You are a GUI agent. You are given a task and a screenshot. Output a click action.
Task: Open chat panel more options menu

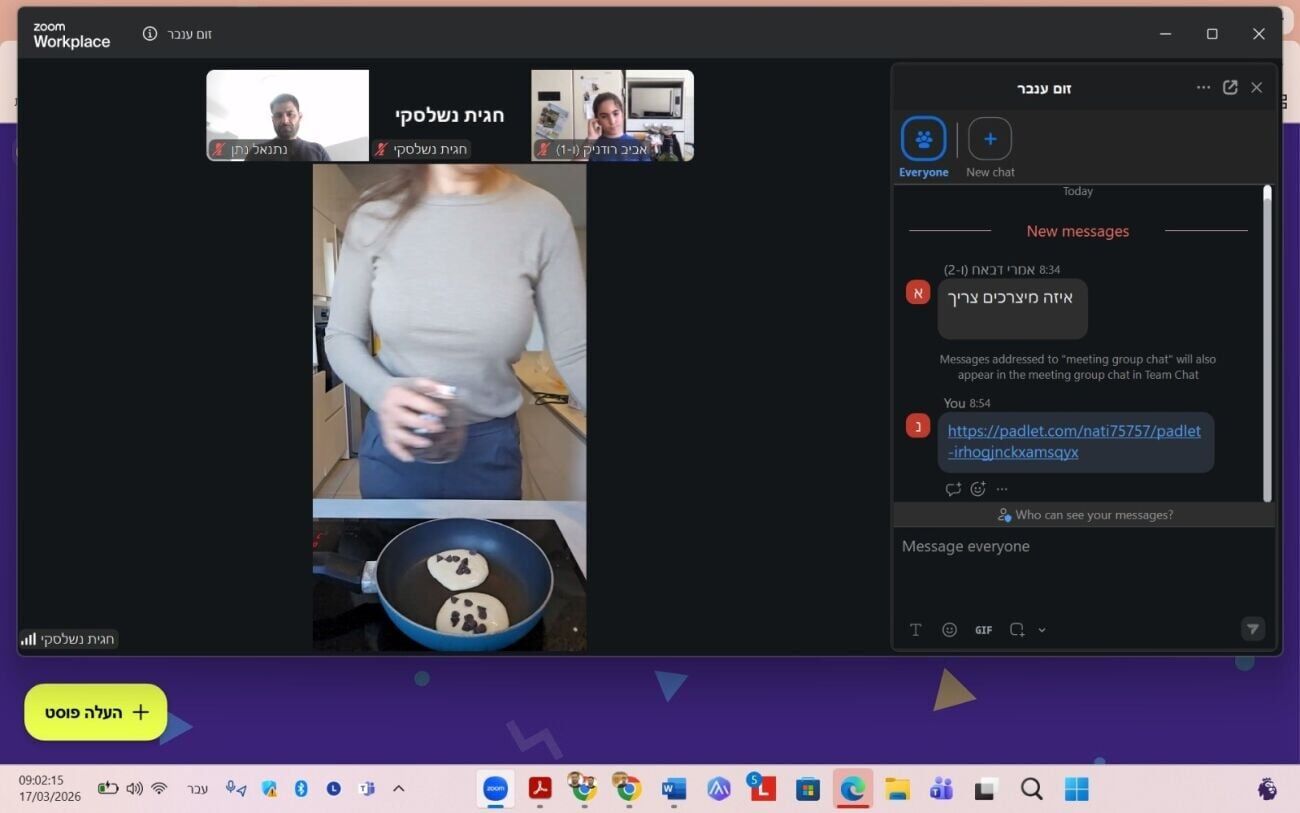[1203, 88]
